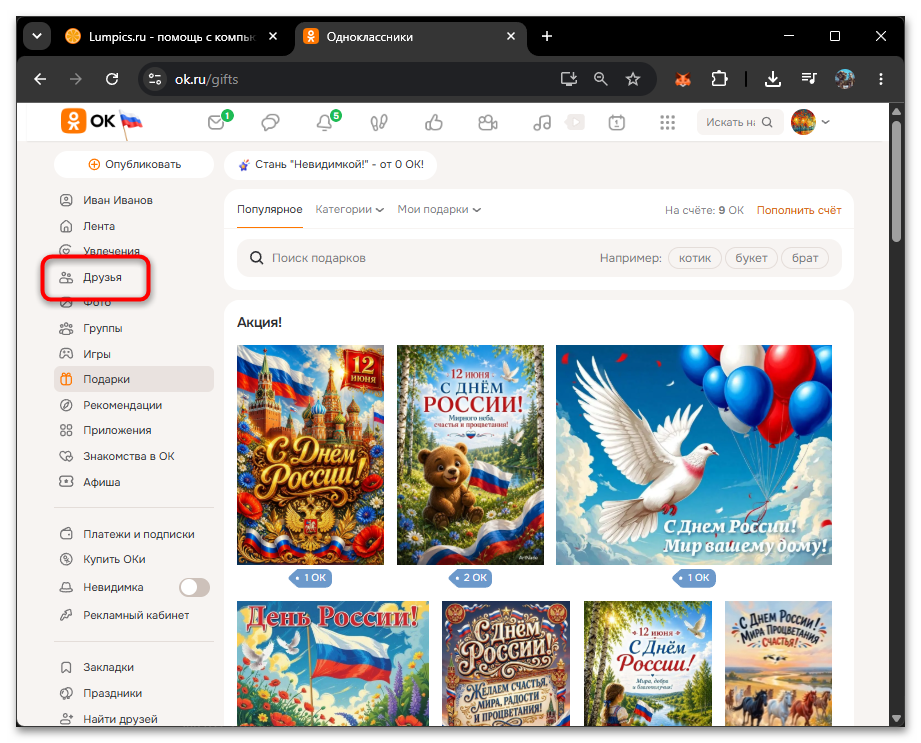Open Платежи и подписки in the sidebar

[x=139, y=534]
